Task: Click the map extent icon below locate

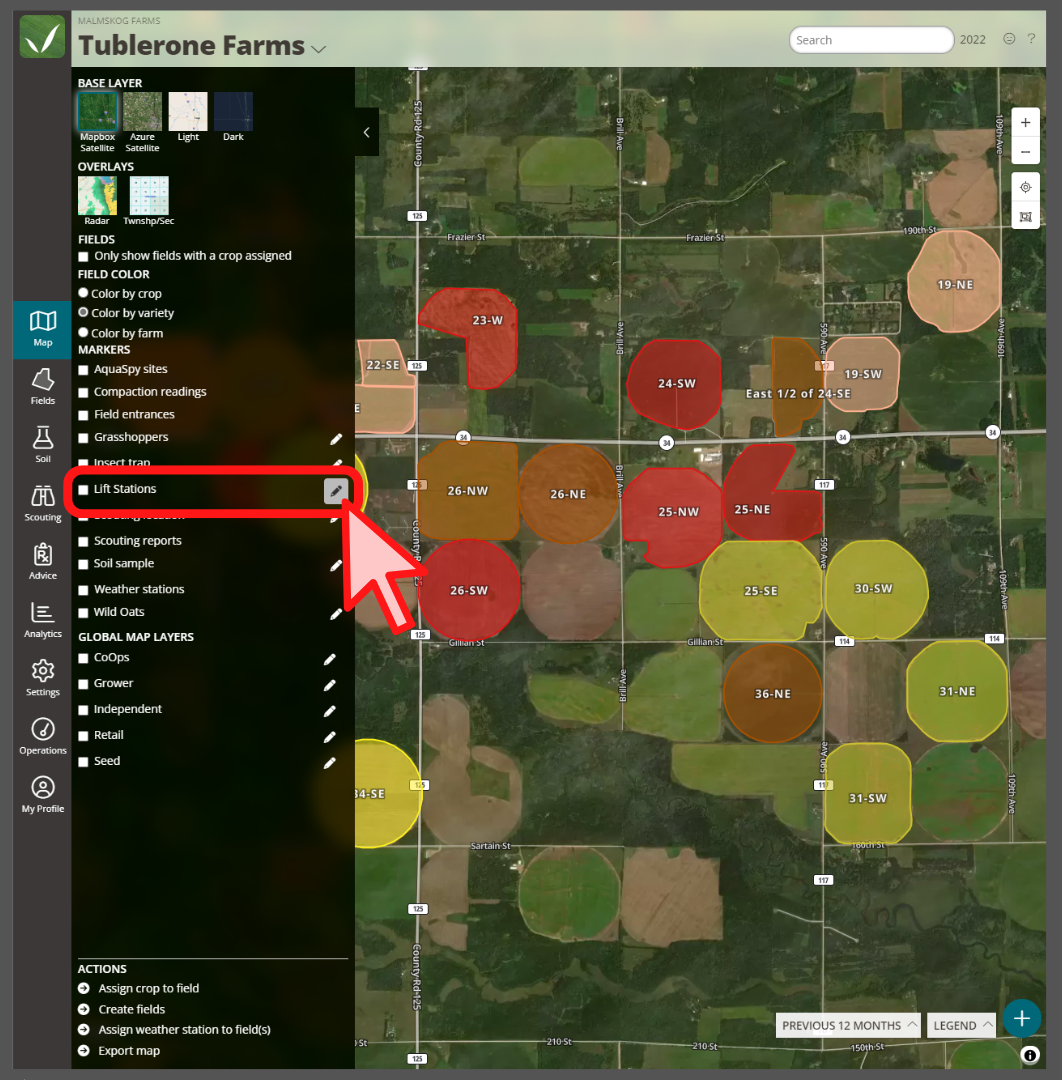Action: pos(1025,216)
